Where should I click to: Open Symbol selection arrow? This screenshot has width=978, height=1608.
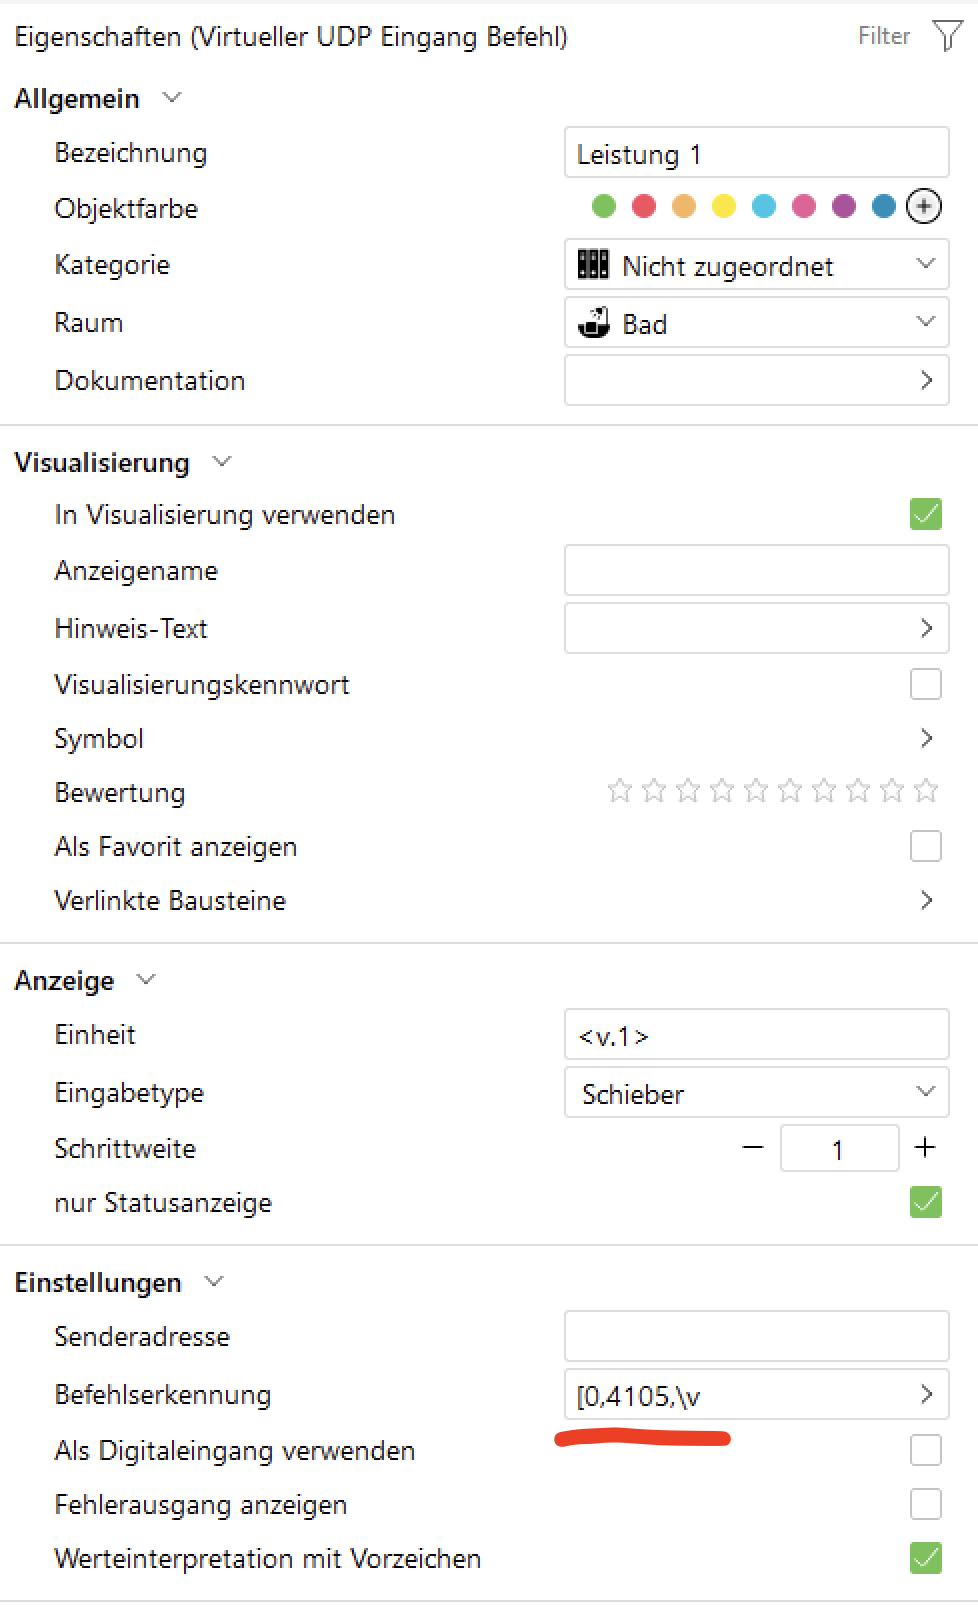pos(926,738)
